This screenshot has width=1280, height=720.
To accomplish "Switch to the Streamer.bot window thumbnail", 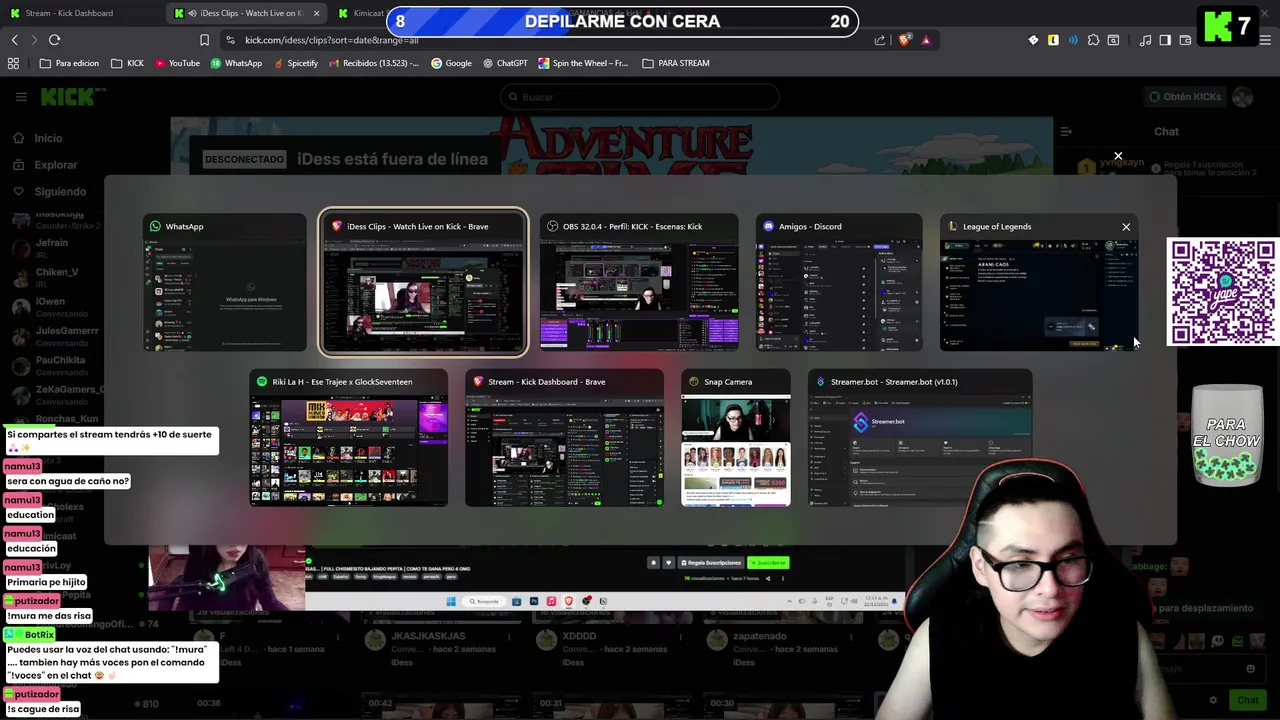I will coord(920,438).
